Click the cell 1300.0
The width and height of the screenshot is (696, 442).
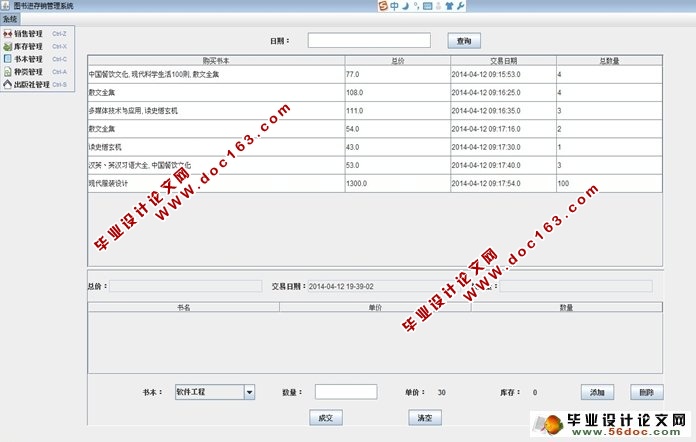point(398,184)
